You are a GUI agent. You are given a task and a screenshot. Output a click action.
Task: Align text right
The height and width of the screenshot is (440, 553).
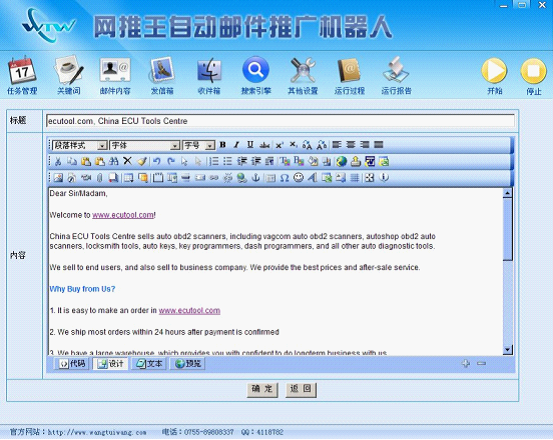[364, 145]
